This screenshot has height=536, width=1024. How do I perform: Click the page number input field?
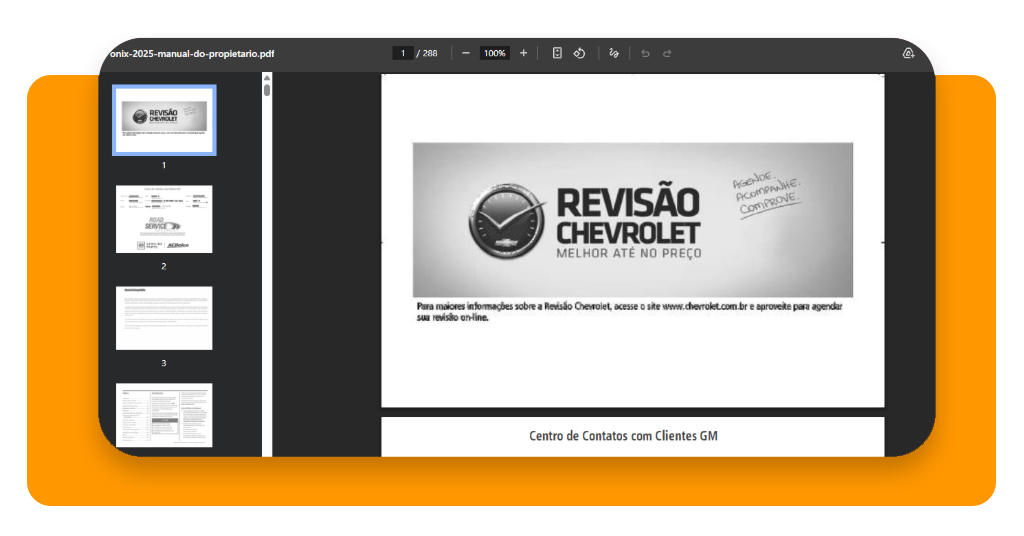(x=403, y=54)
